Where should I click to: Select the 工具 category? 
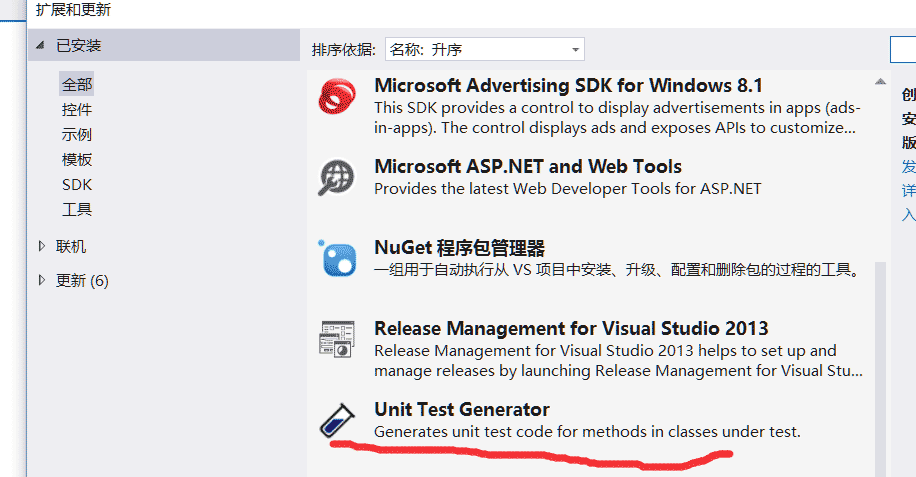pyautogui.click(x=77, y=210)
